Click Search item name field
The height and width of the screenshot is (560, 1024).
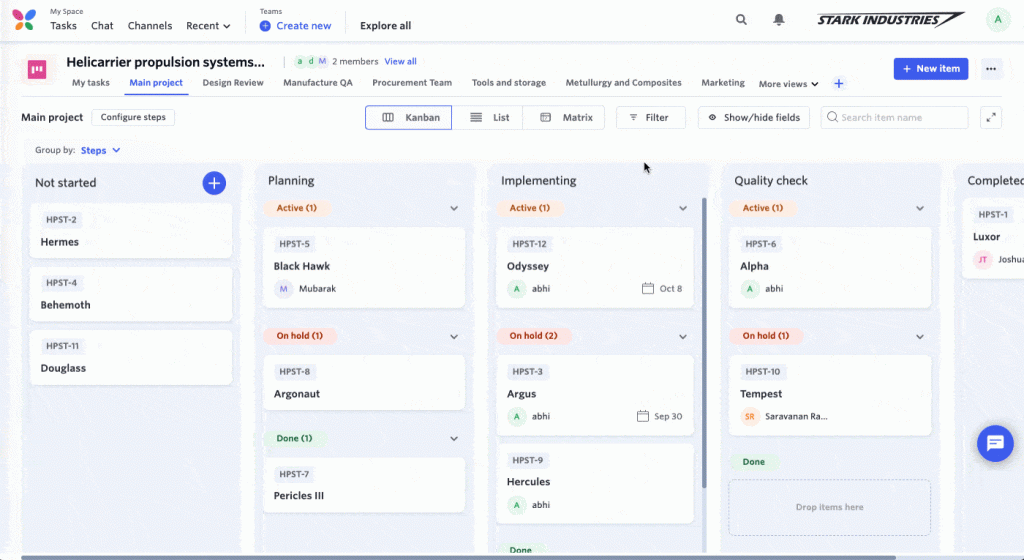coord(894,117)
